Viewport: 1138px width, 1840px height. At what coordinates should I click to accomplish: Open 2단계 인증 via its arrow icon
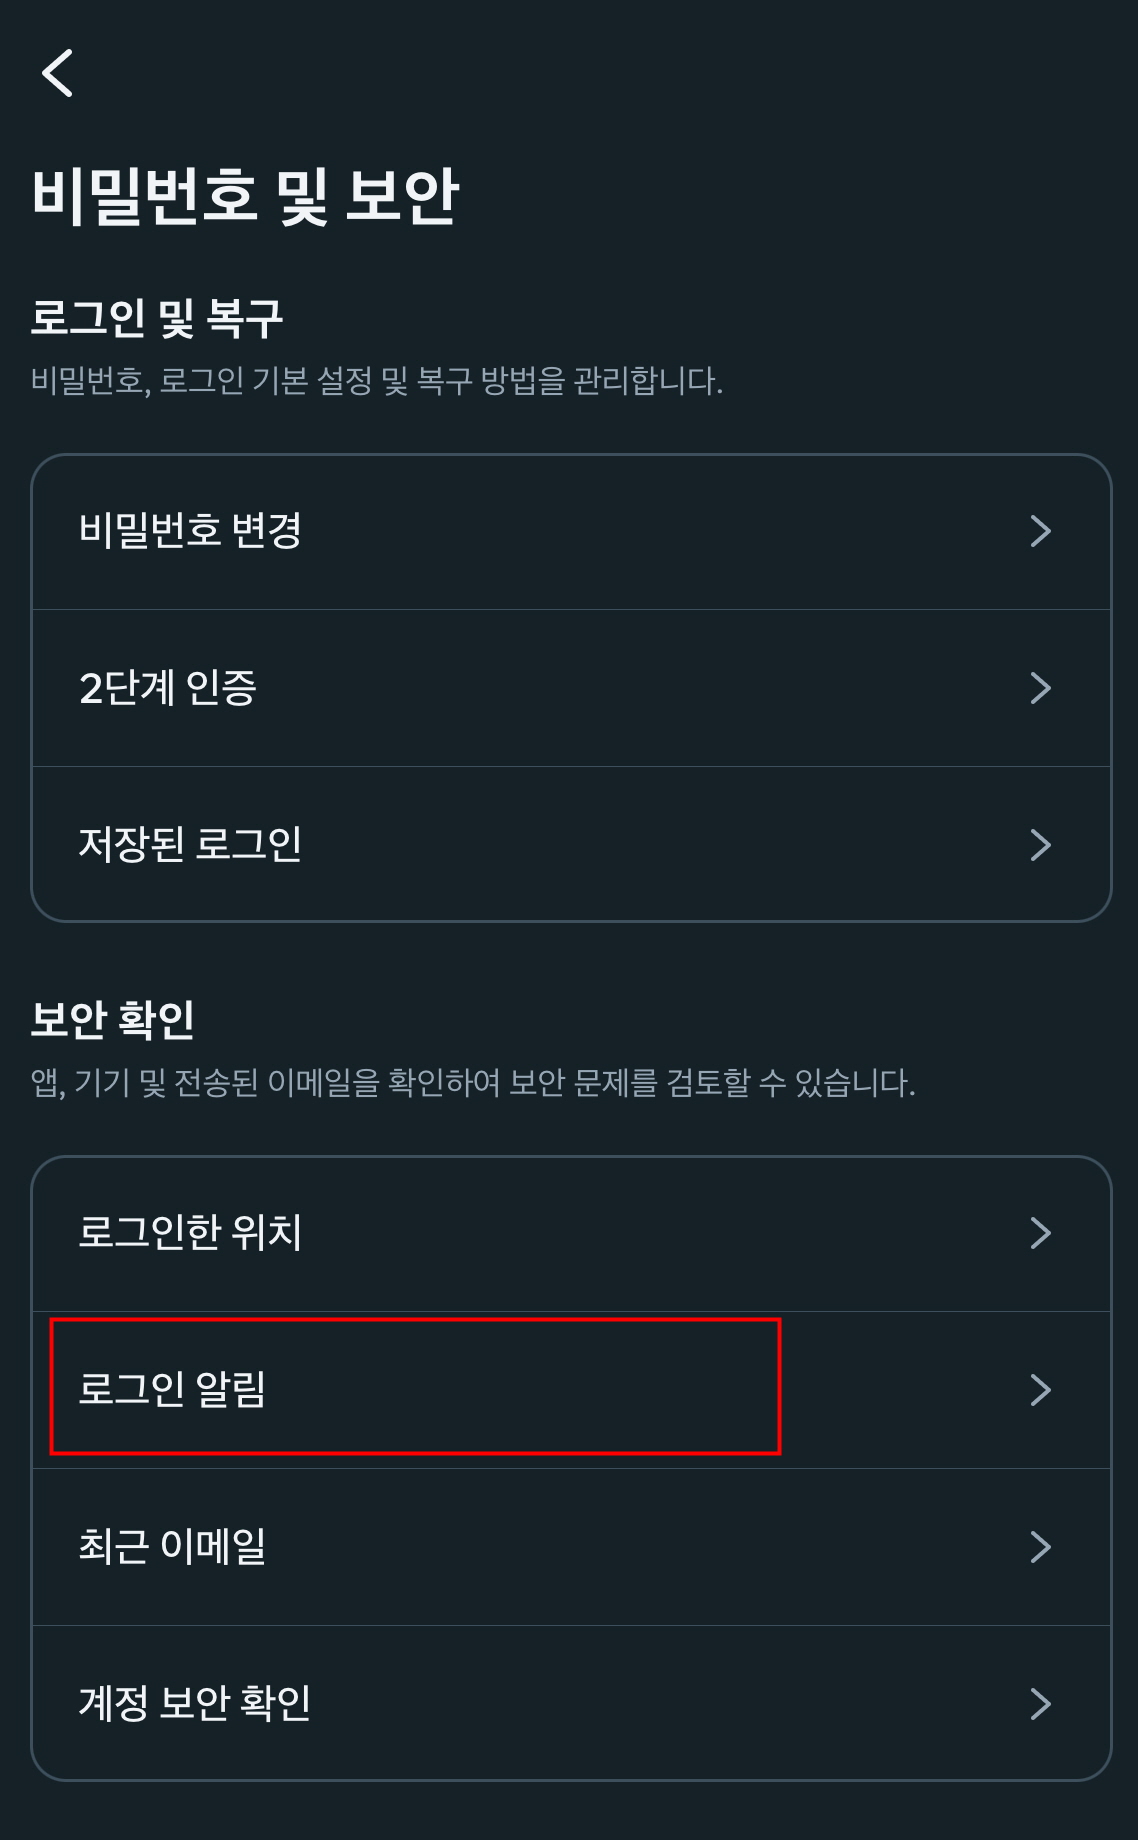point(1041,687)
